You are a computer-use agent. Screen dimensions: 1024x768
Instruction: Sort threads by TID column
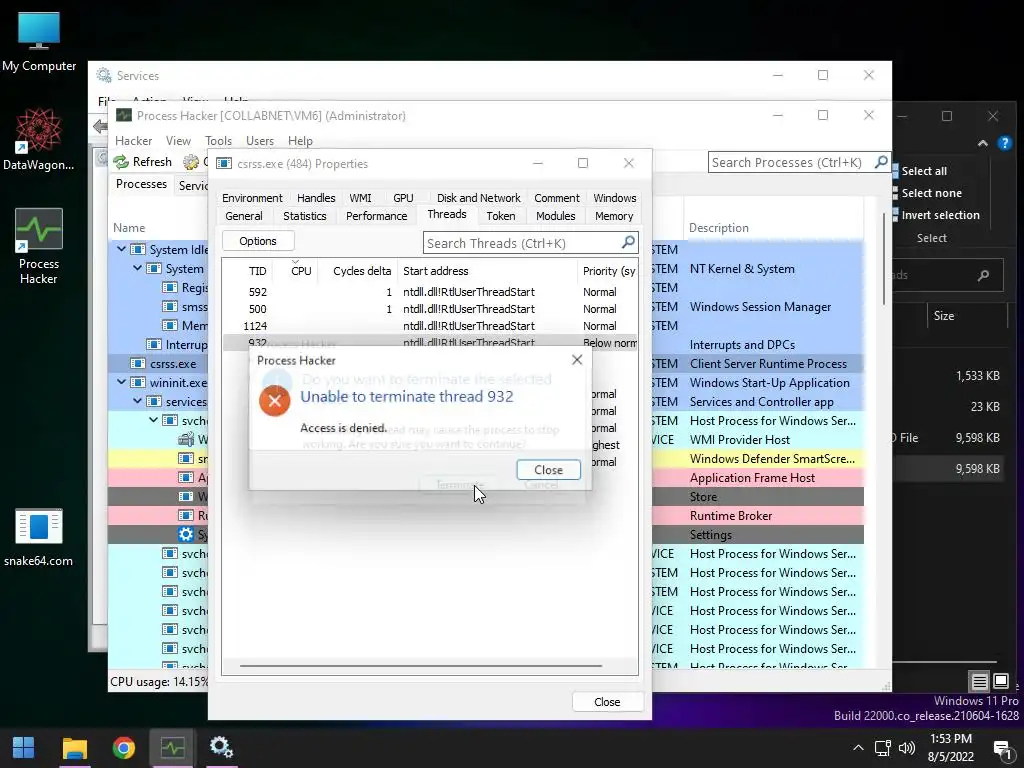pyautogui.click(x=257, y=271)
